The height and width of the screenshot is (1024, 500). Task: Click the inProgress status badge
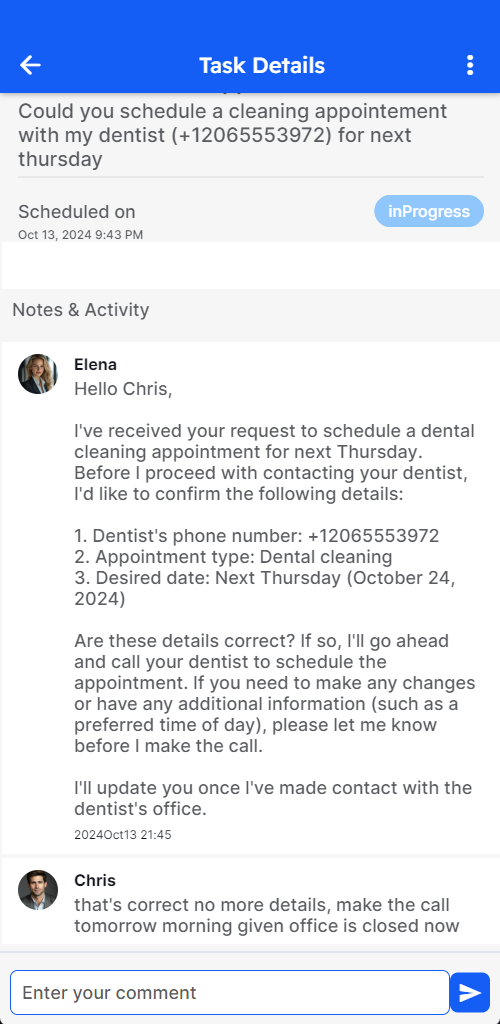429,211
